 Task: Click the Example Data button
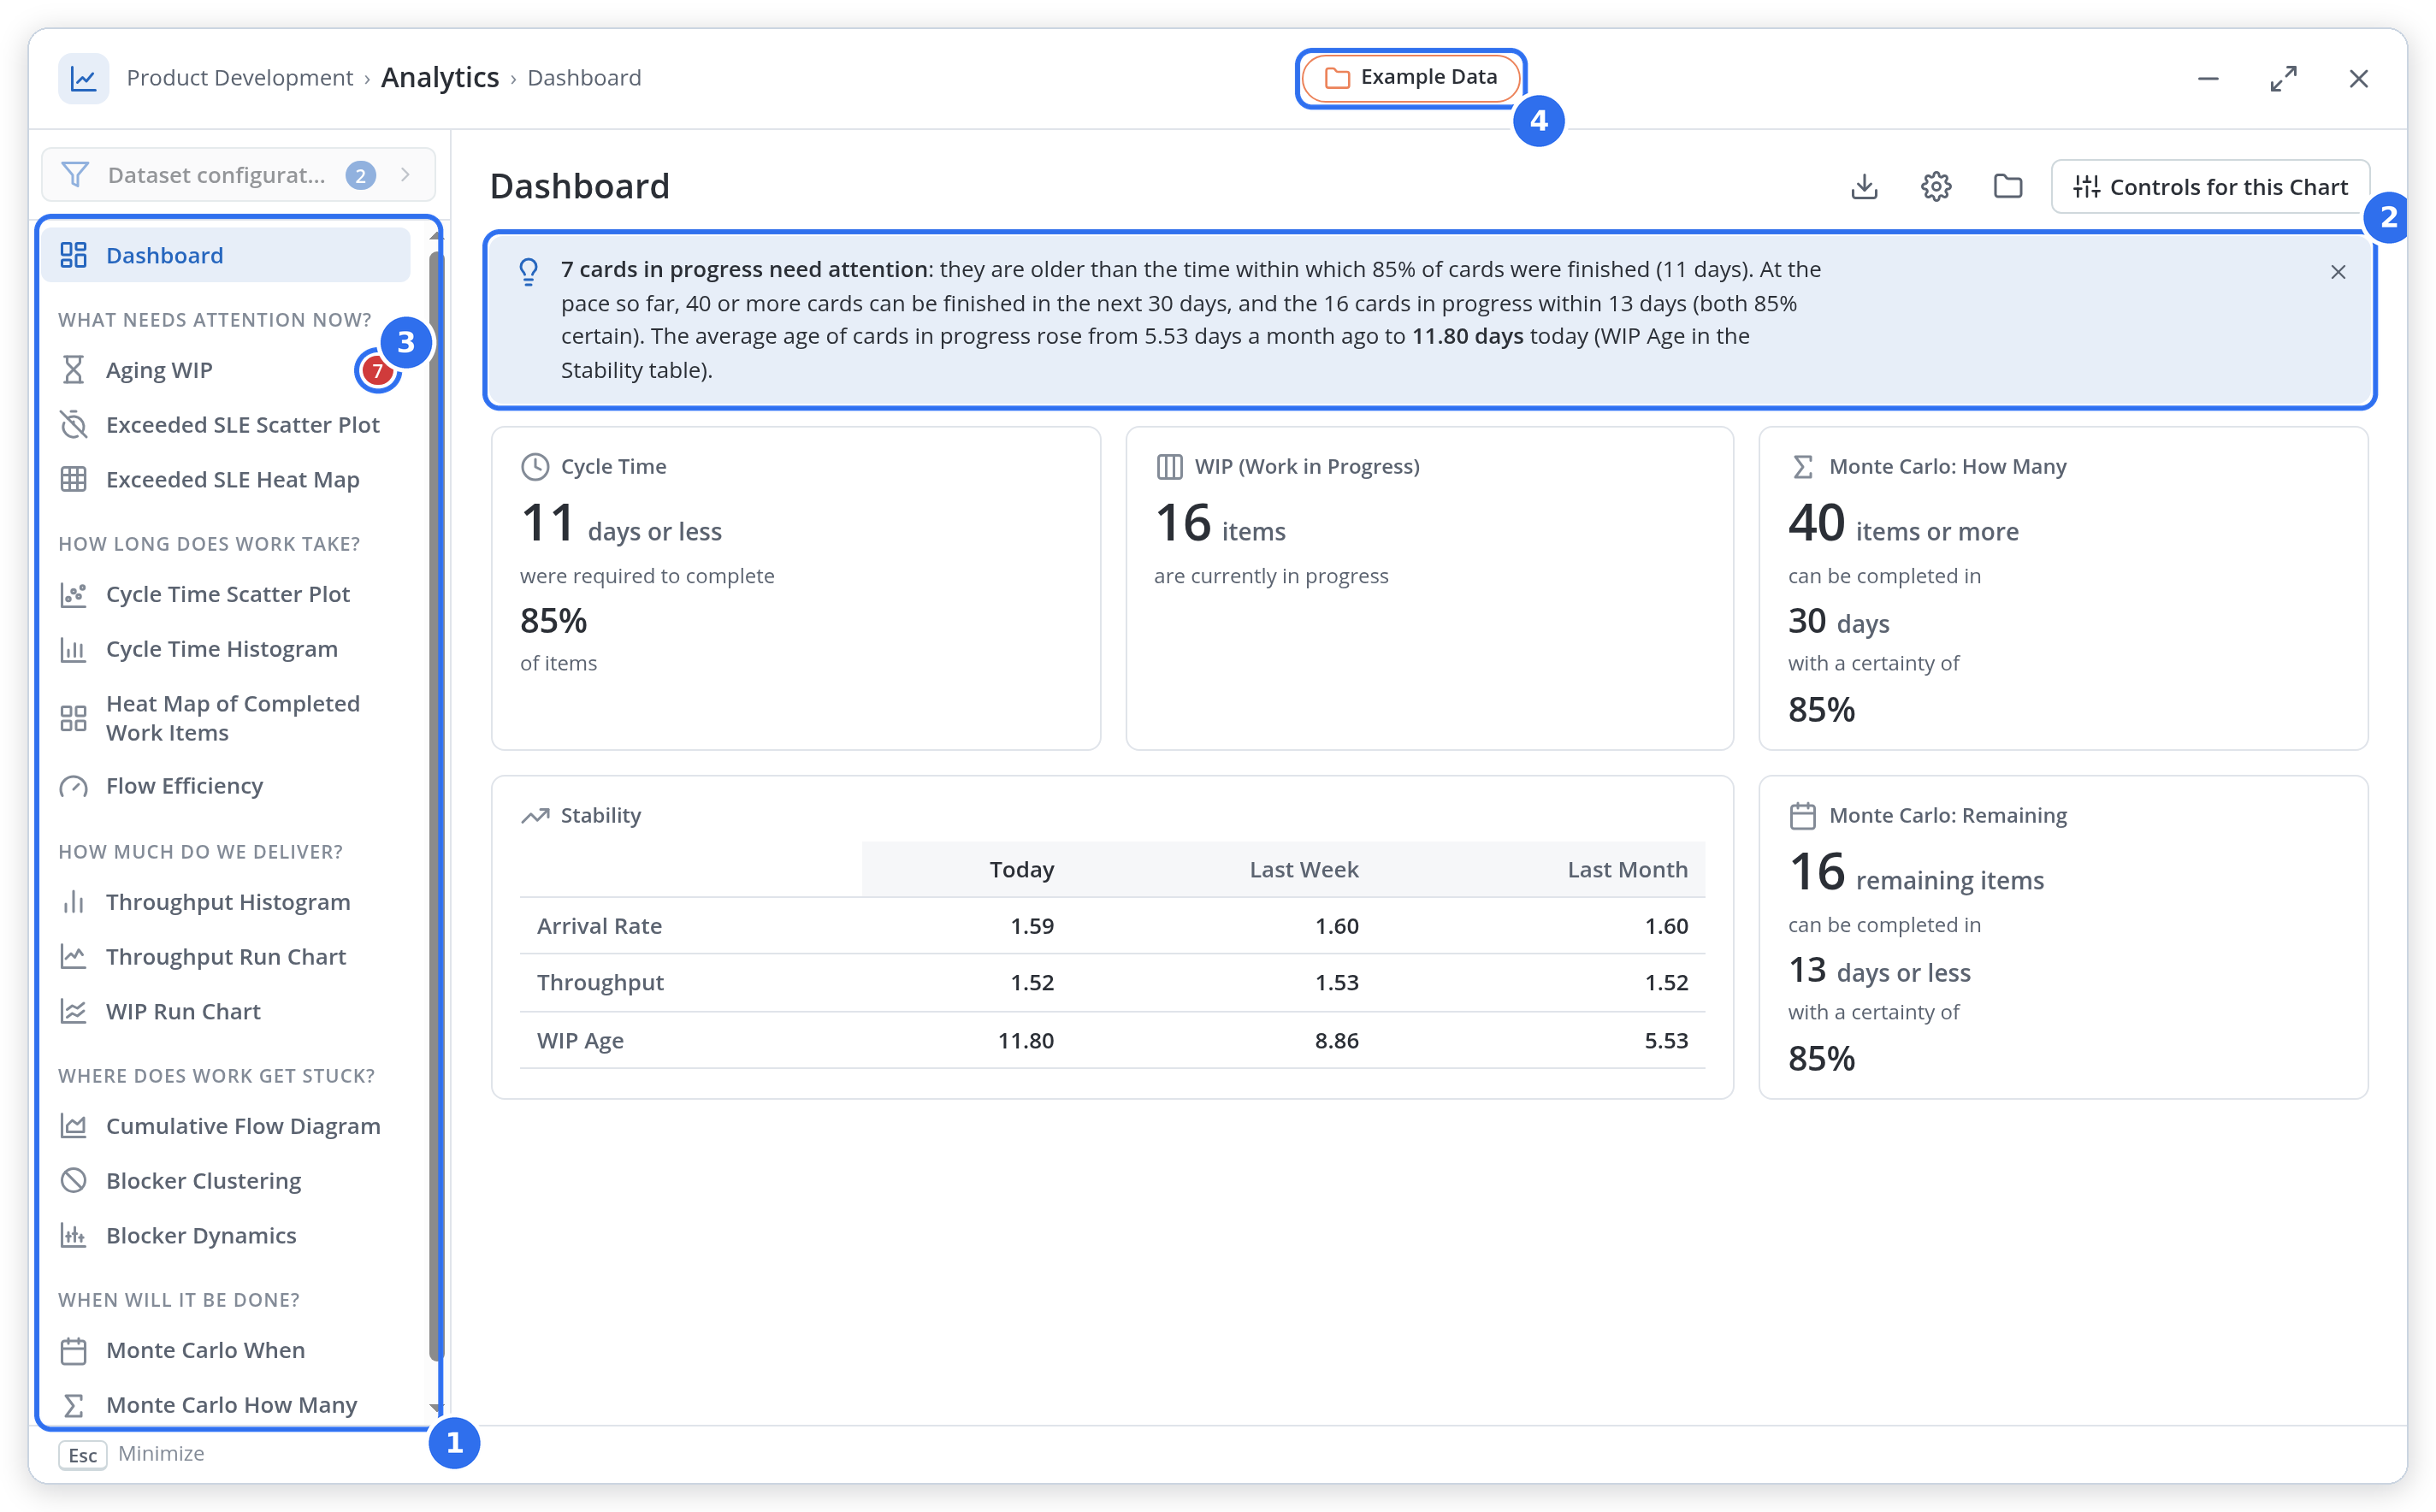click(1411, 77)
